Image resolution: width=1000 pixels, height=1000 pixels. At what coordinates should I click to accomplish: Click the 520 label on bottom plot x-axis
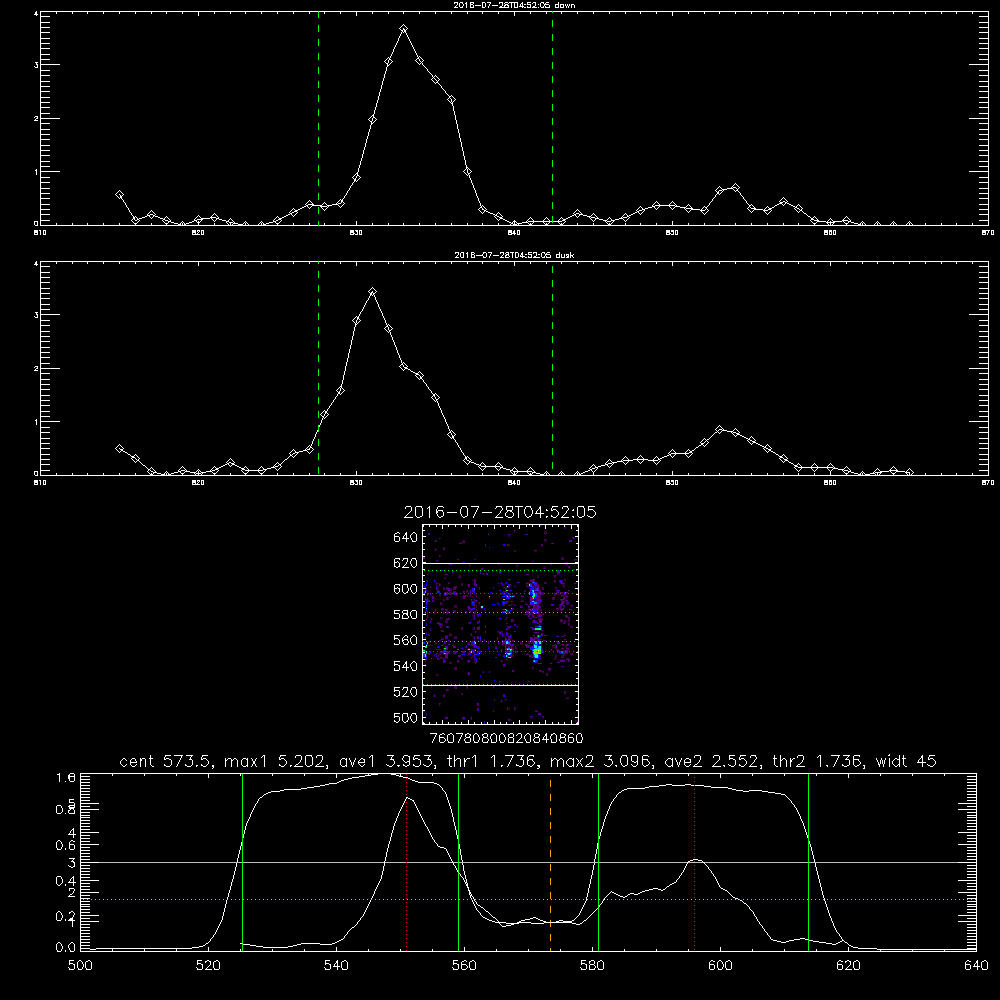tap(208, 966)
